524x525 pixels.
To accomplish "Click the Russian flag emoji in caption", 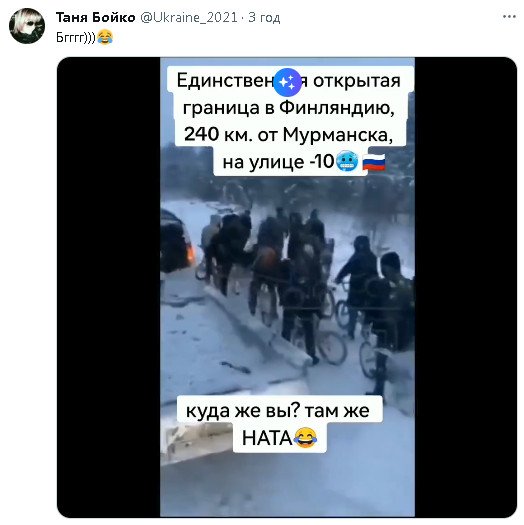I will pyautogui.click(x=374, y=162).
